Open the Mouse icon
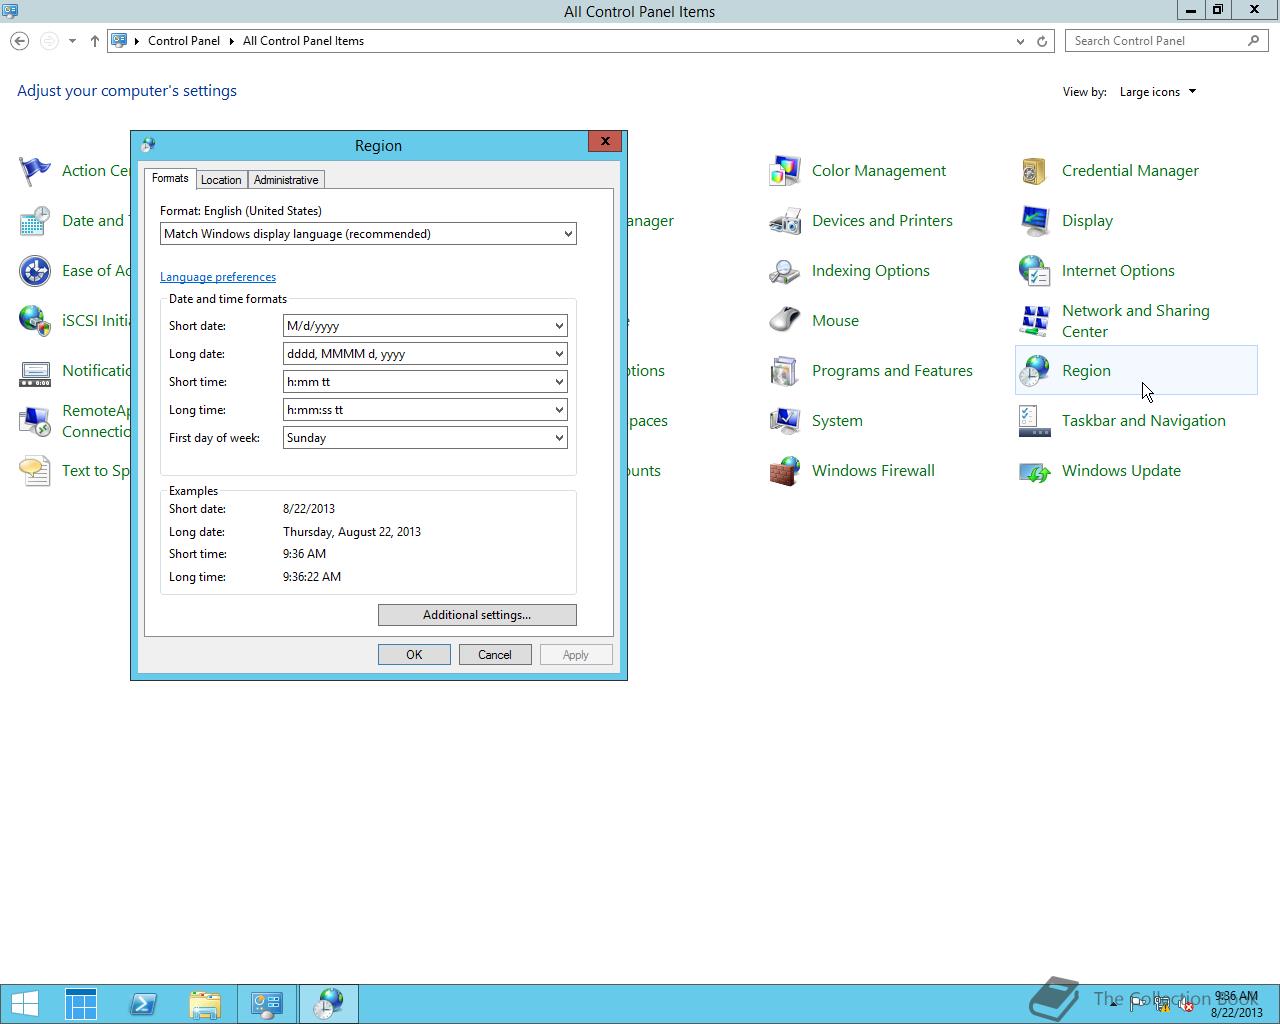This screenshot has height=1024, width=1280. 785,321
